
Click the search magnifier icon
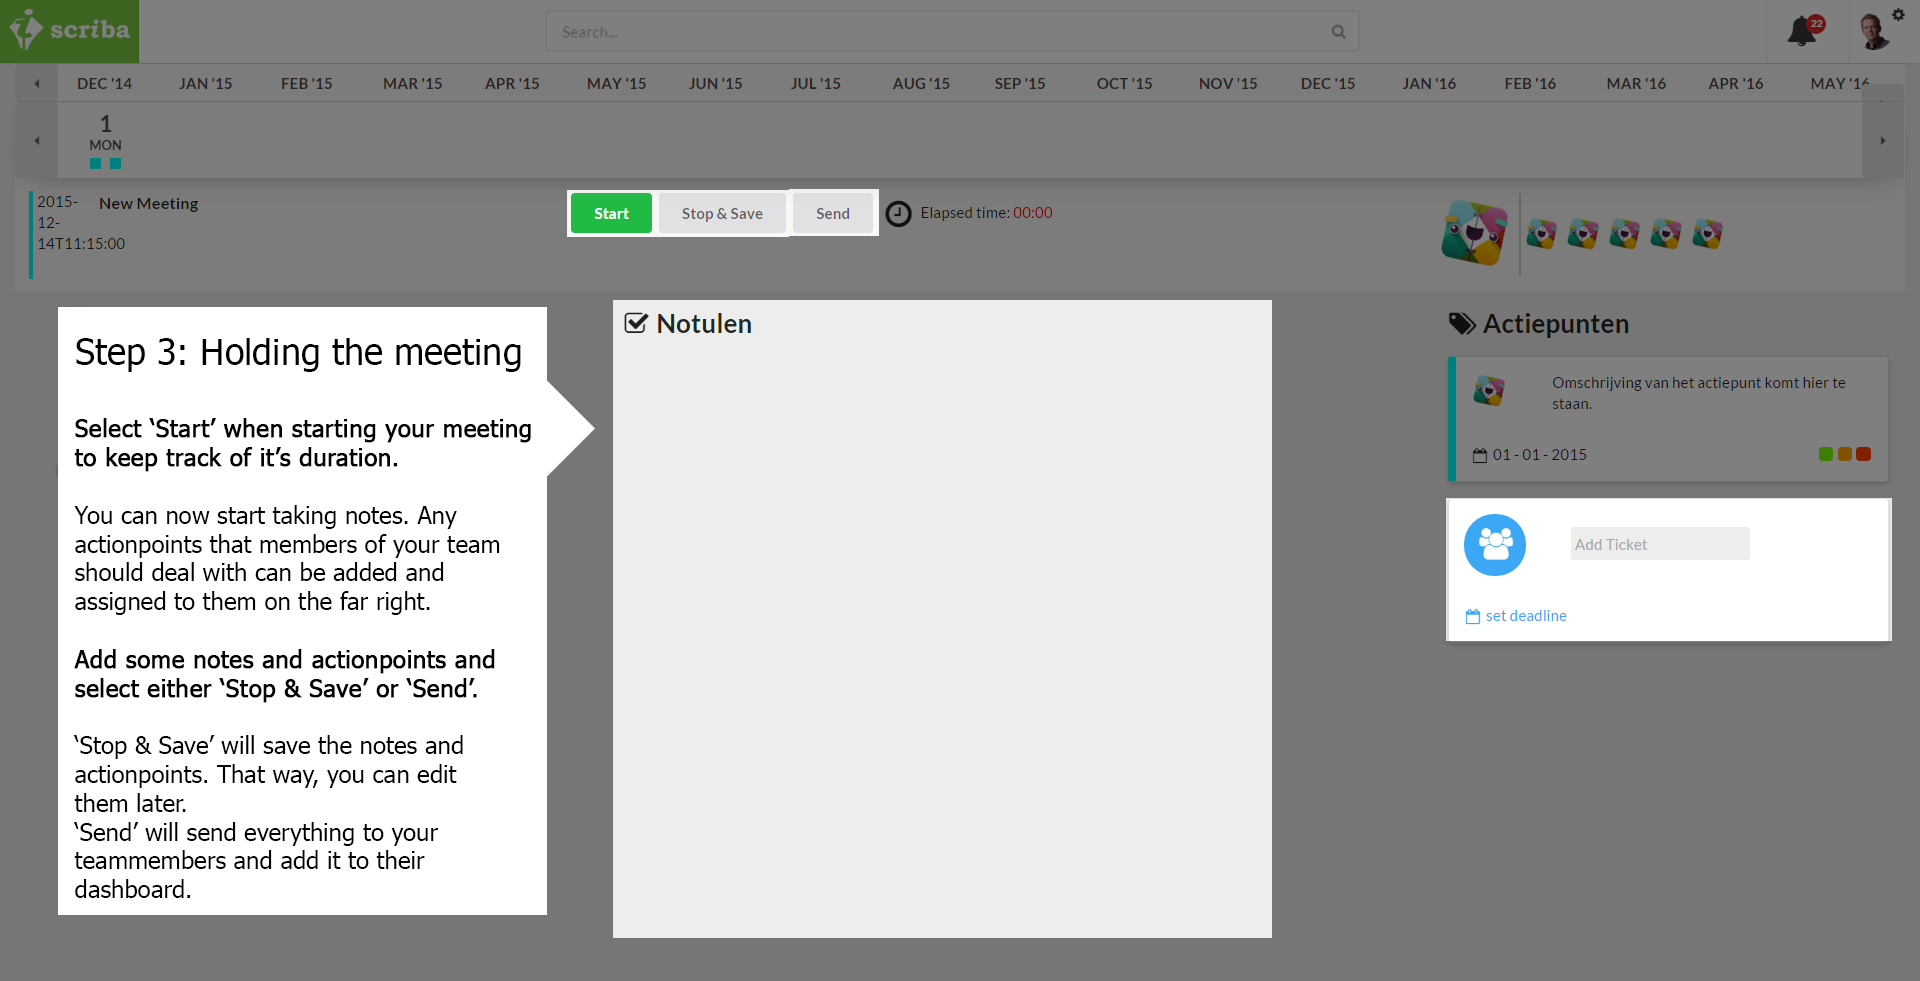(x=1338, y=32)
